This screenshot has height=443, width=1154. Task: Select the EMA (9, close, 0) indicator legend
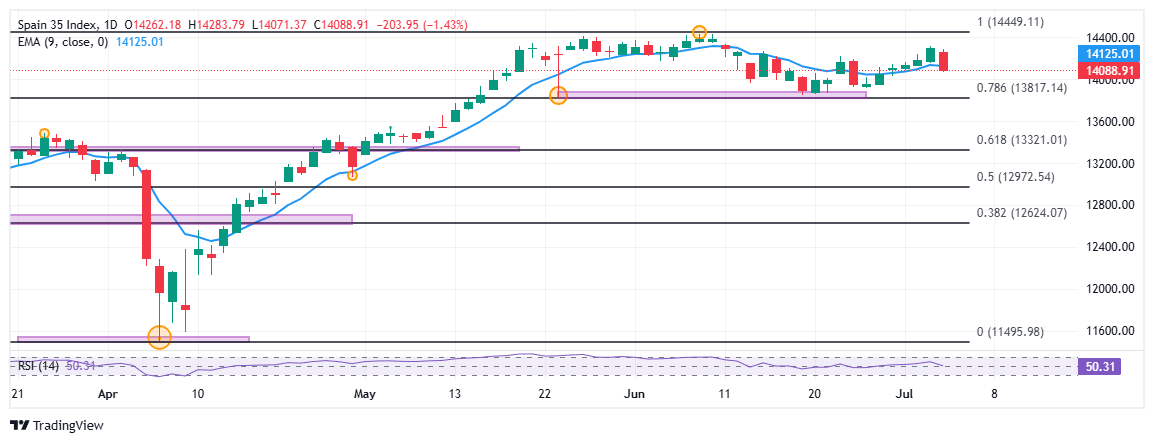pos(60,41)
